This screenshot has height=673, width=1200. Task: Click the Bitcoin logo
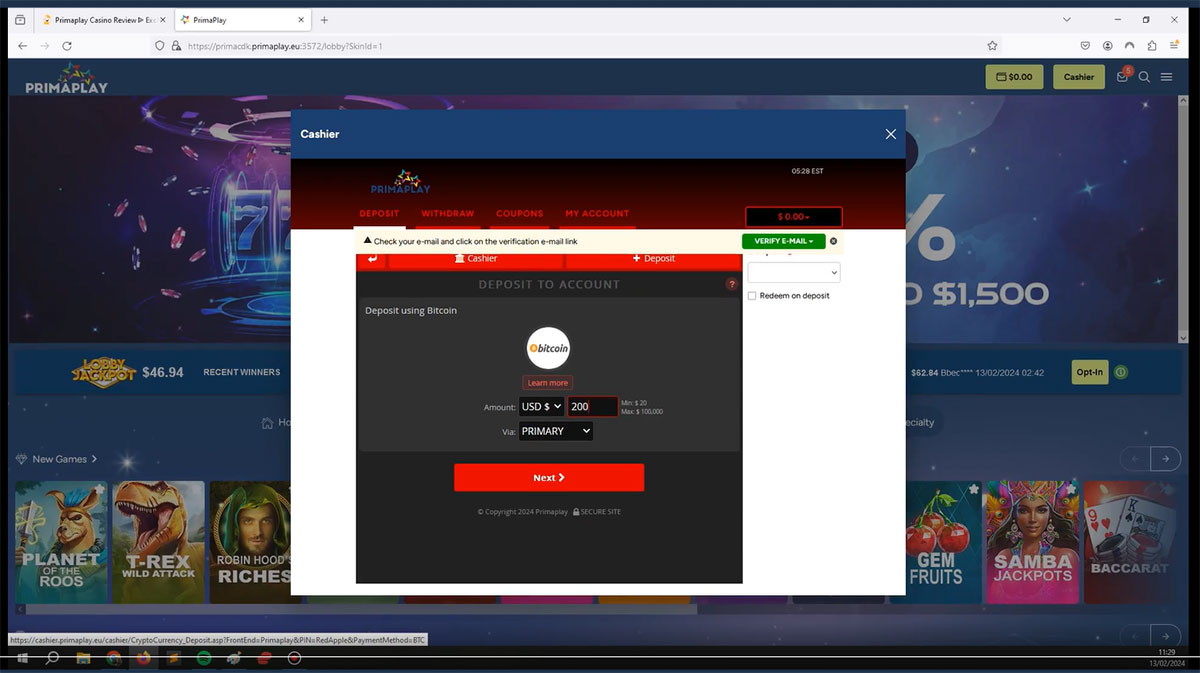coord(548,348)
